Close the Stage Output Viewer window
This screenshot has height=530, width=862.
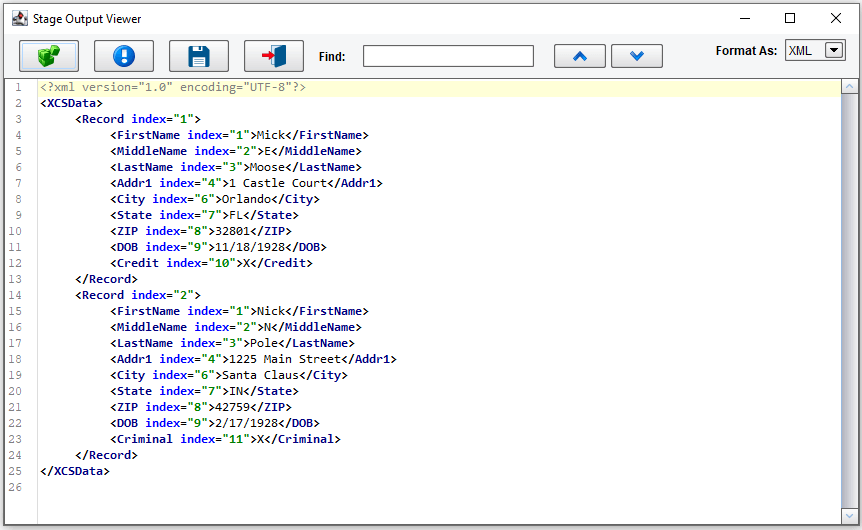tap(836, 18)
